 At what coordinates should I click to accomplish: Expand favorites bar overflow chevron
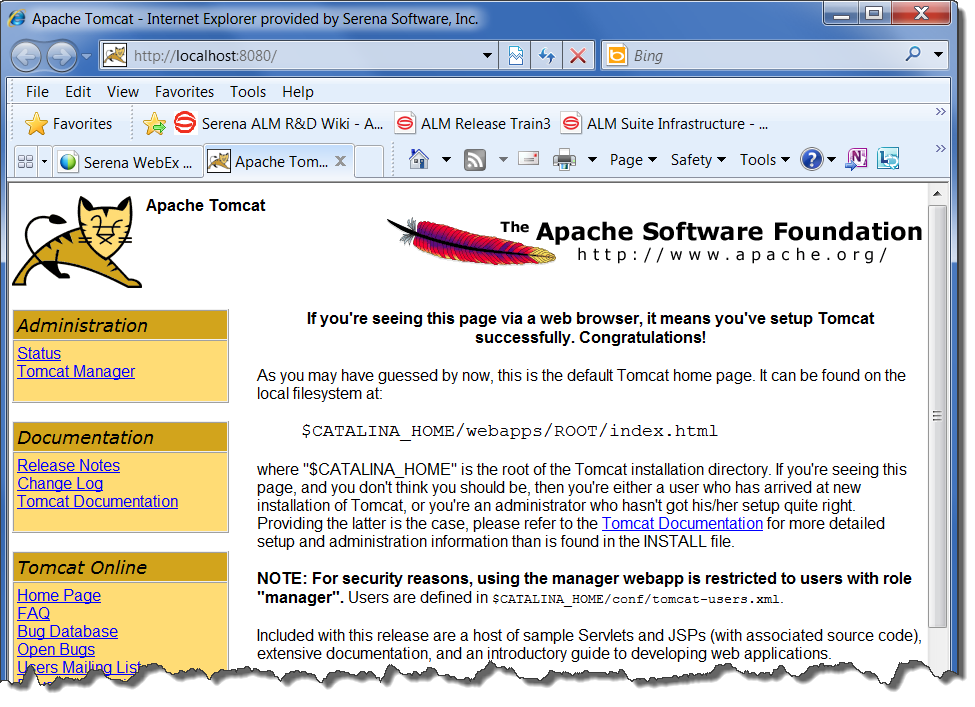pyautogui.click(x=940, y=112)
